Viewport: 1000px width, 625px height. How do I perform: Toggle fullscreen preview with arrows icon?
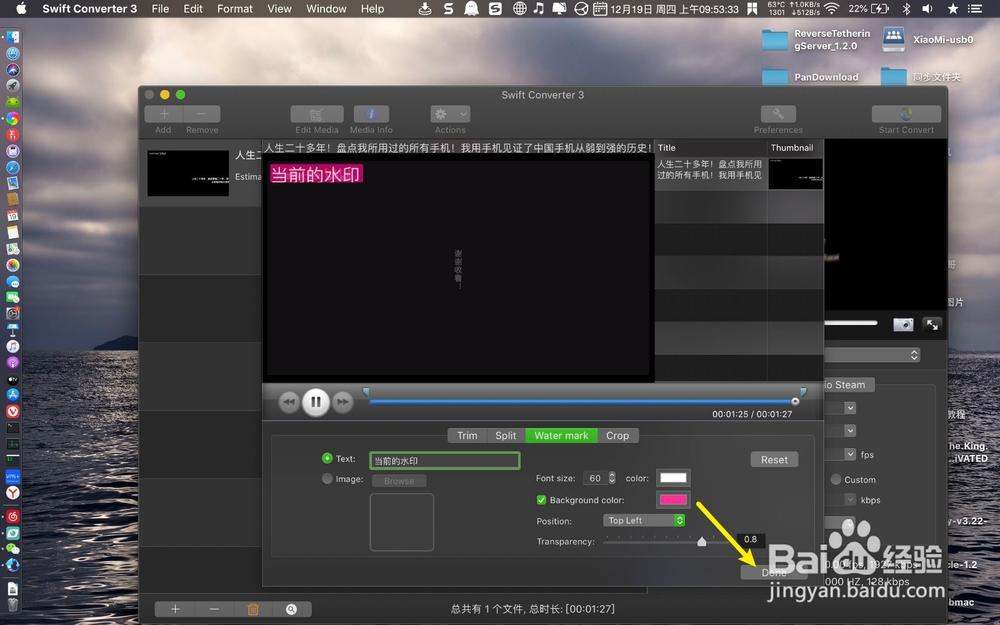(932, 325)
